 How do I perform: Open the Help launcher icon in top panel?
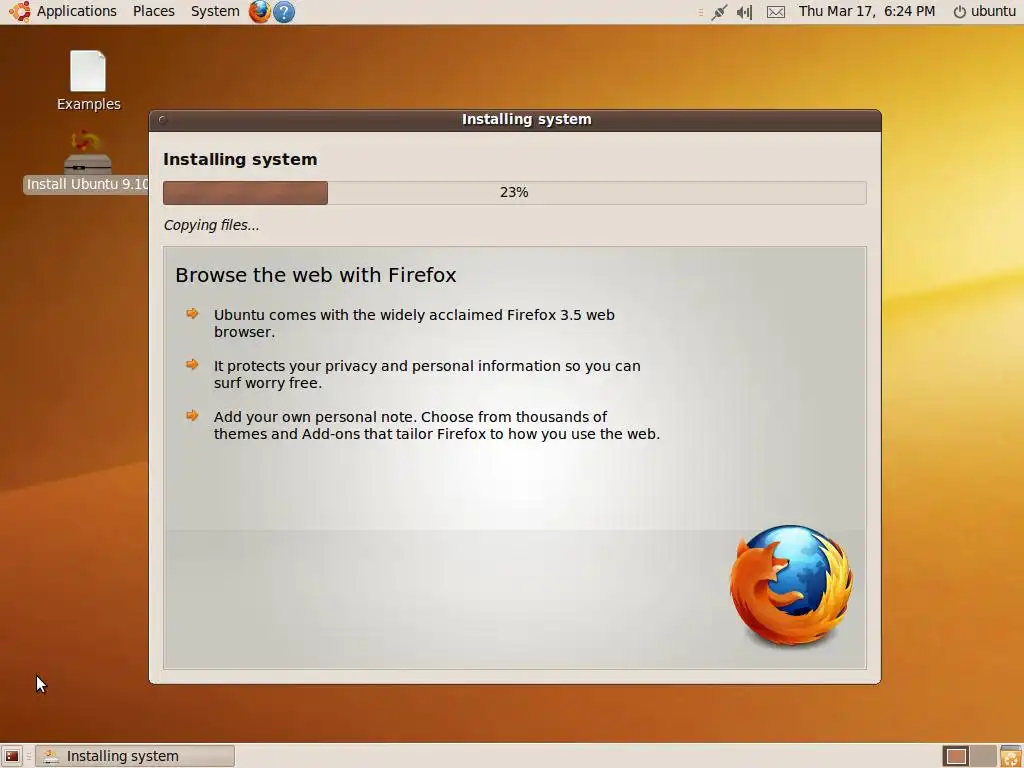pos(283,12)
